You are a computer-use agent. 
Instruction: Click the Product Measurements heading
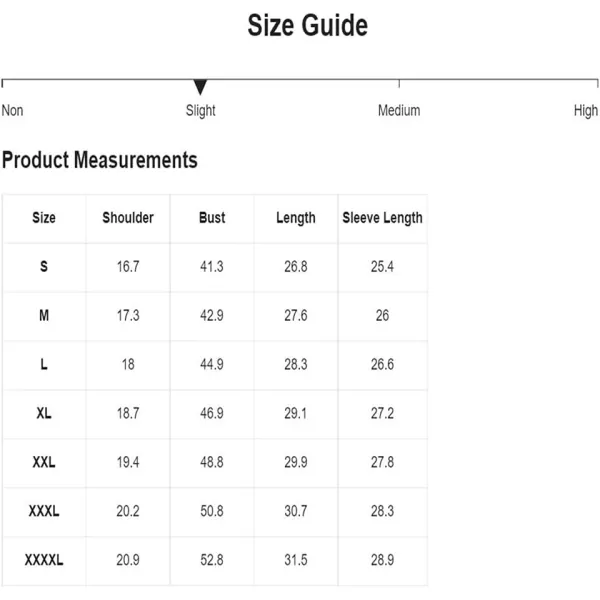click(x=99, y=160)
